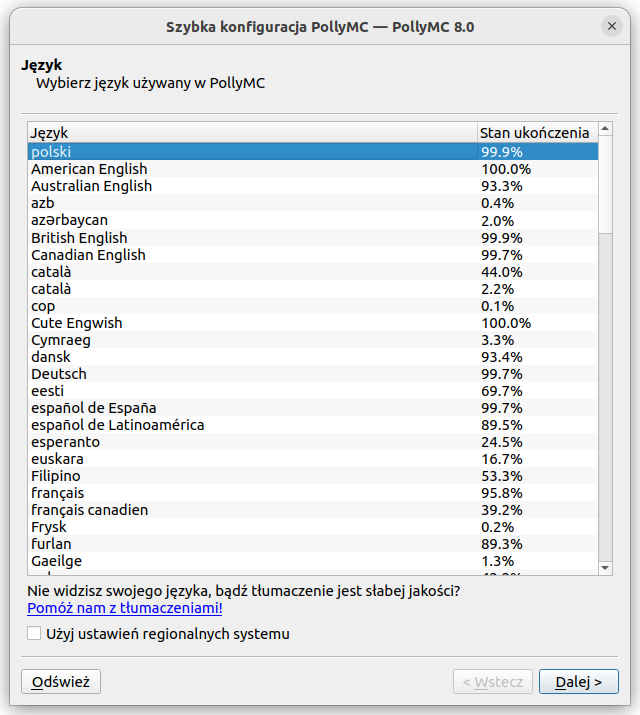Select Cute Engwish language entry
640x715 pixels.
pos(77,323)
